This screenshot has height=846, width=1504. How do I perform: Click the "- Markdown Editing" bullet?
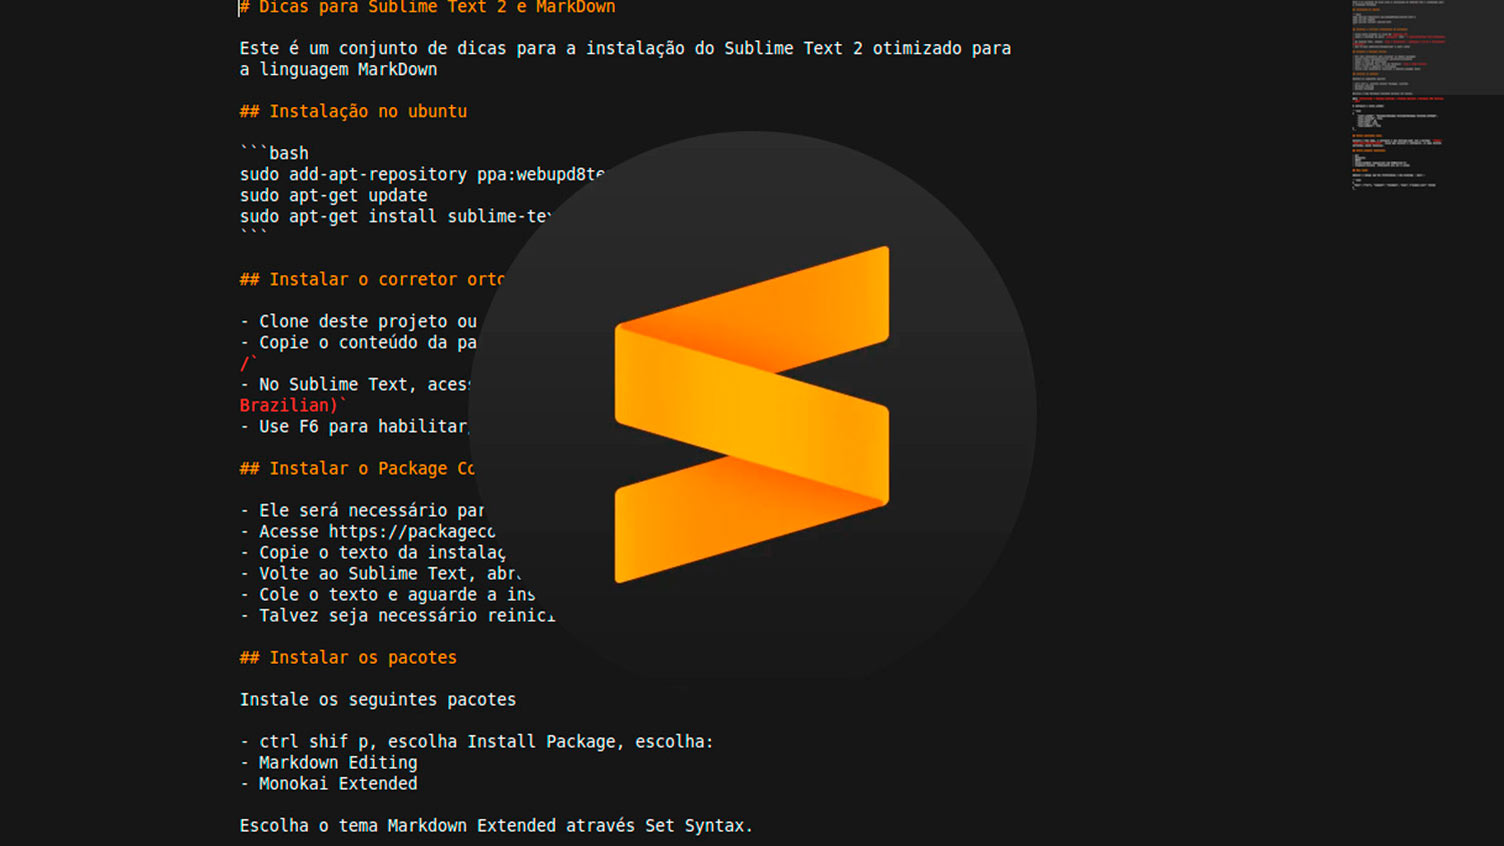(x=328, y=762)
